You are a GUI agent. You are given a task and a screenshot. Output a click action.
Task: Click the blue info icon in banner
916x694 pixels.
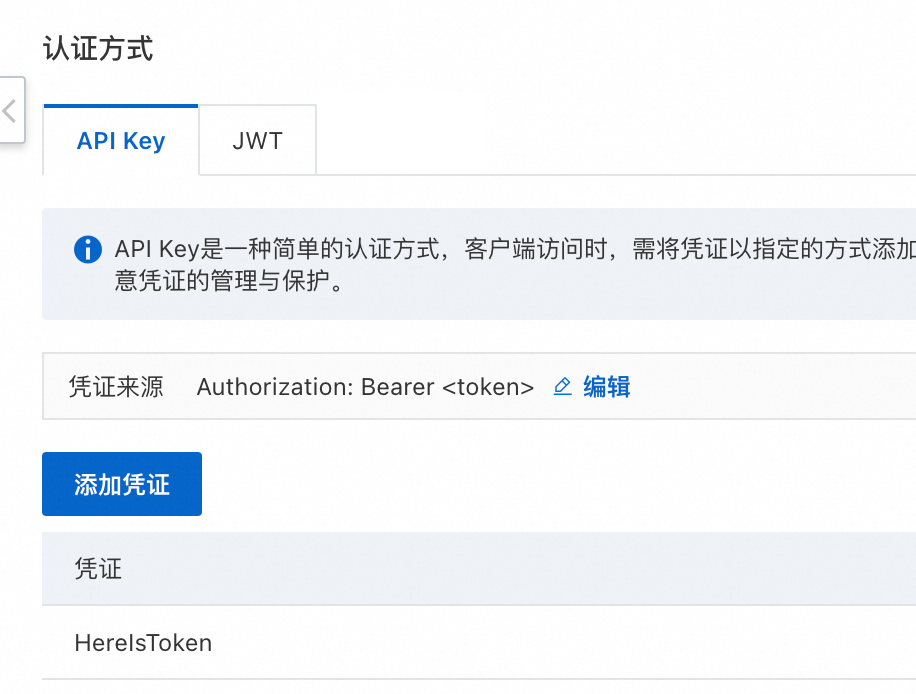(x=88, y=249)
